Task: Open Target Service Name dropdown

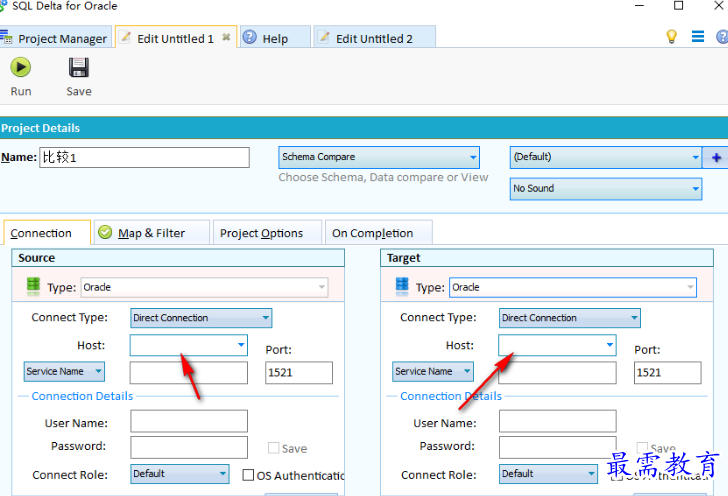Action: tap(433, 372)
